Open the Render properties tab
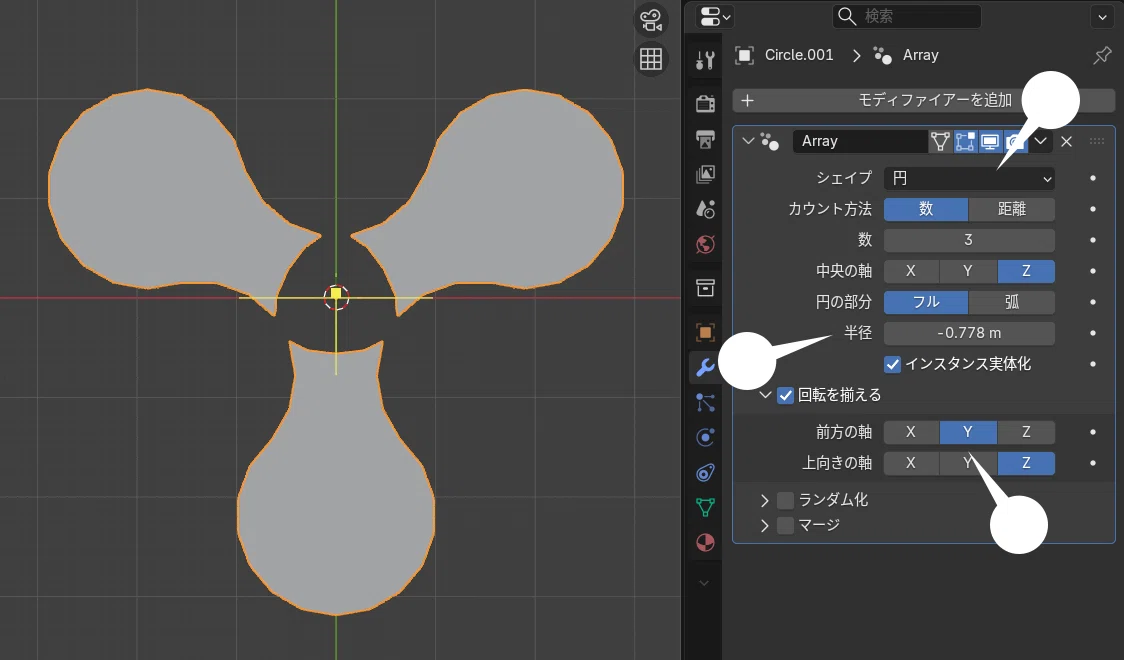Screen dimensions: 1124x660 (705, 104)
